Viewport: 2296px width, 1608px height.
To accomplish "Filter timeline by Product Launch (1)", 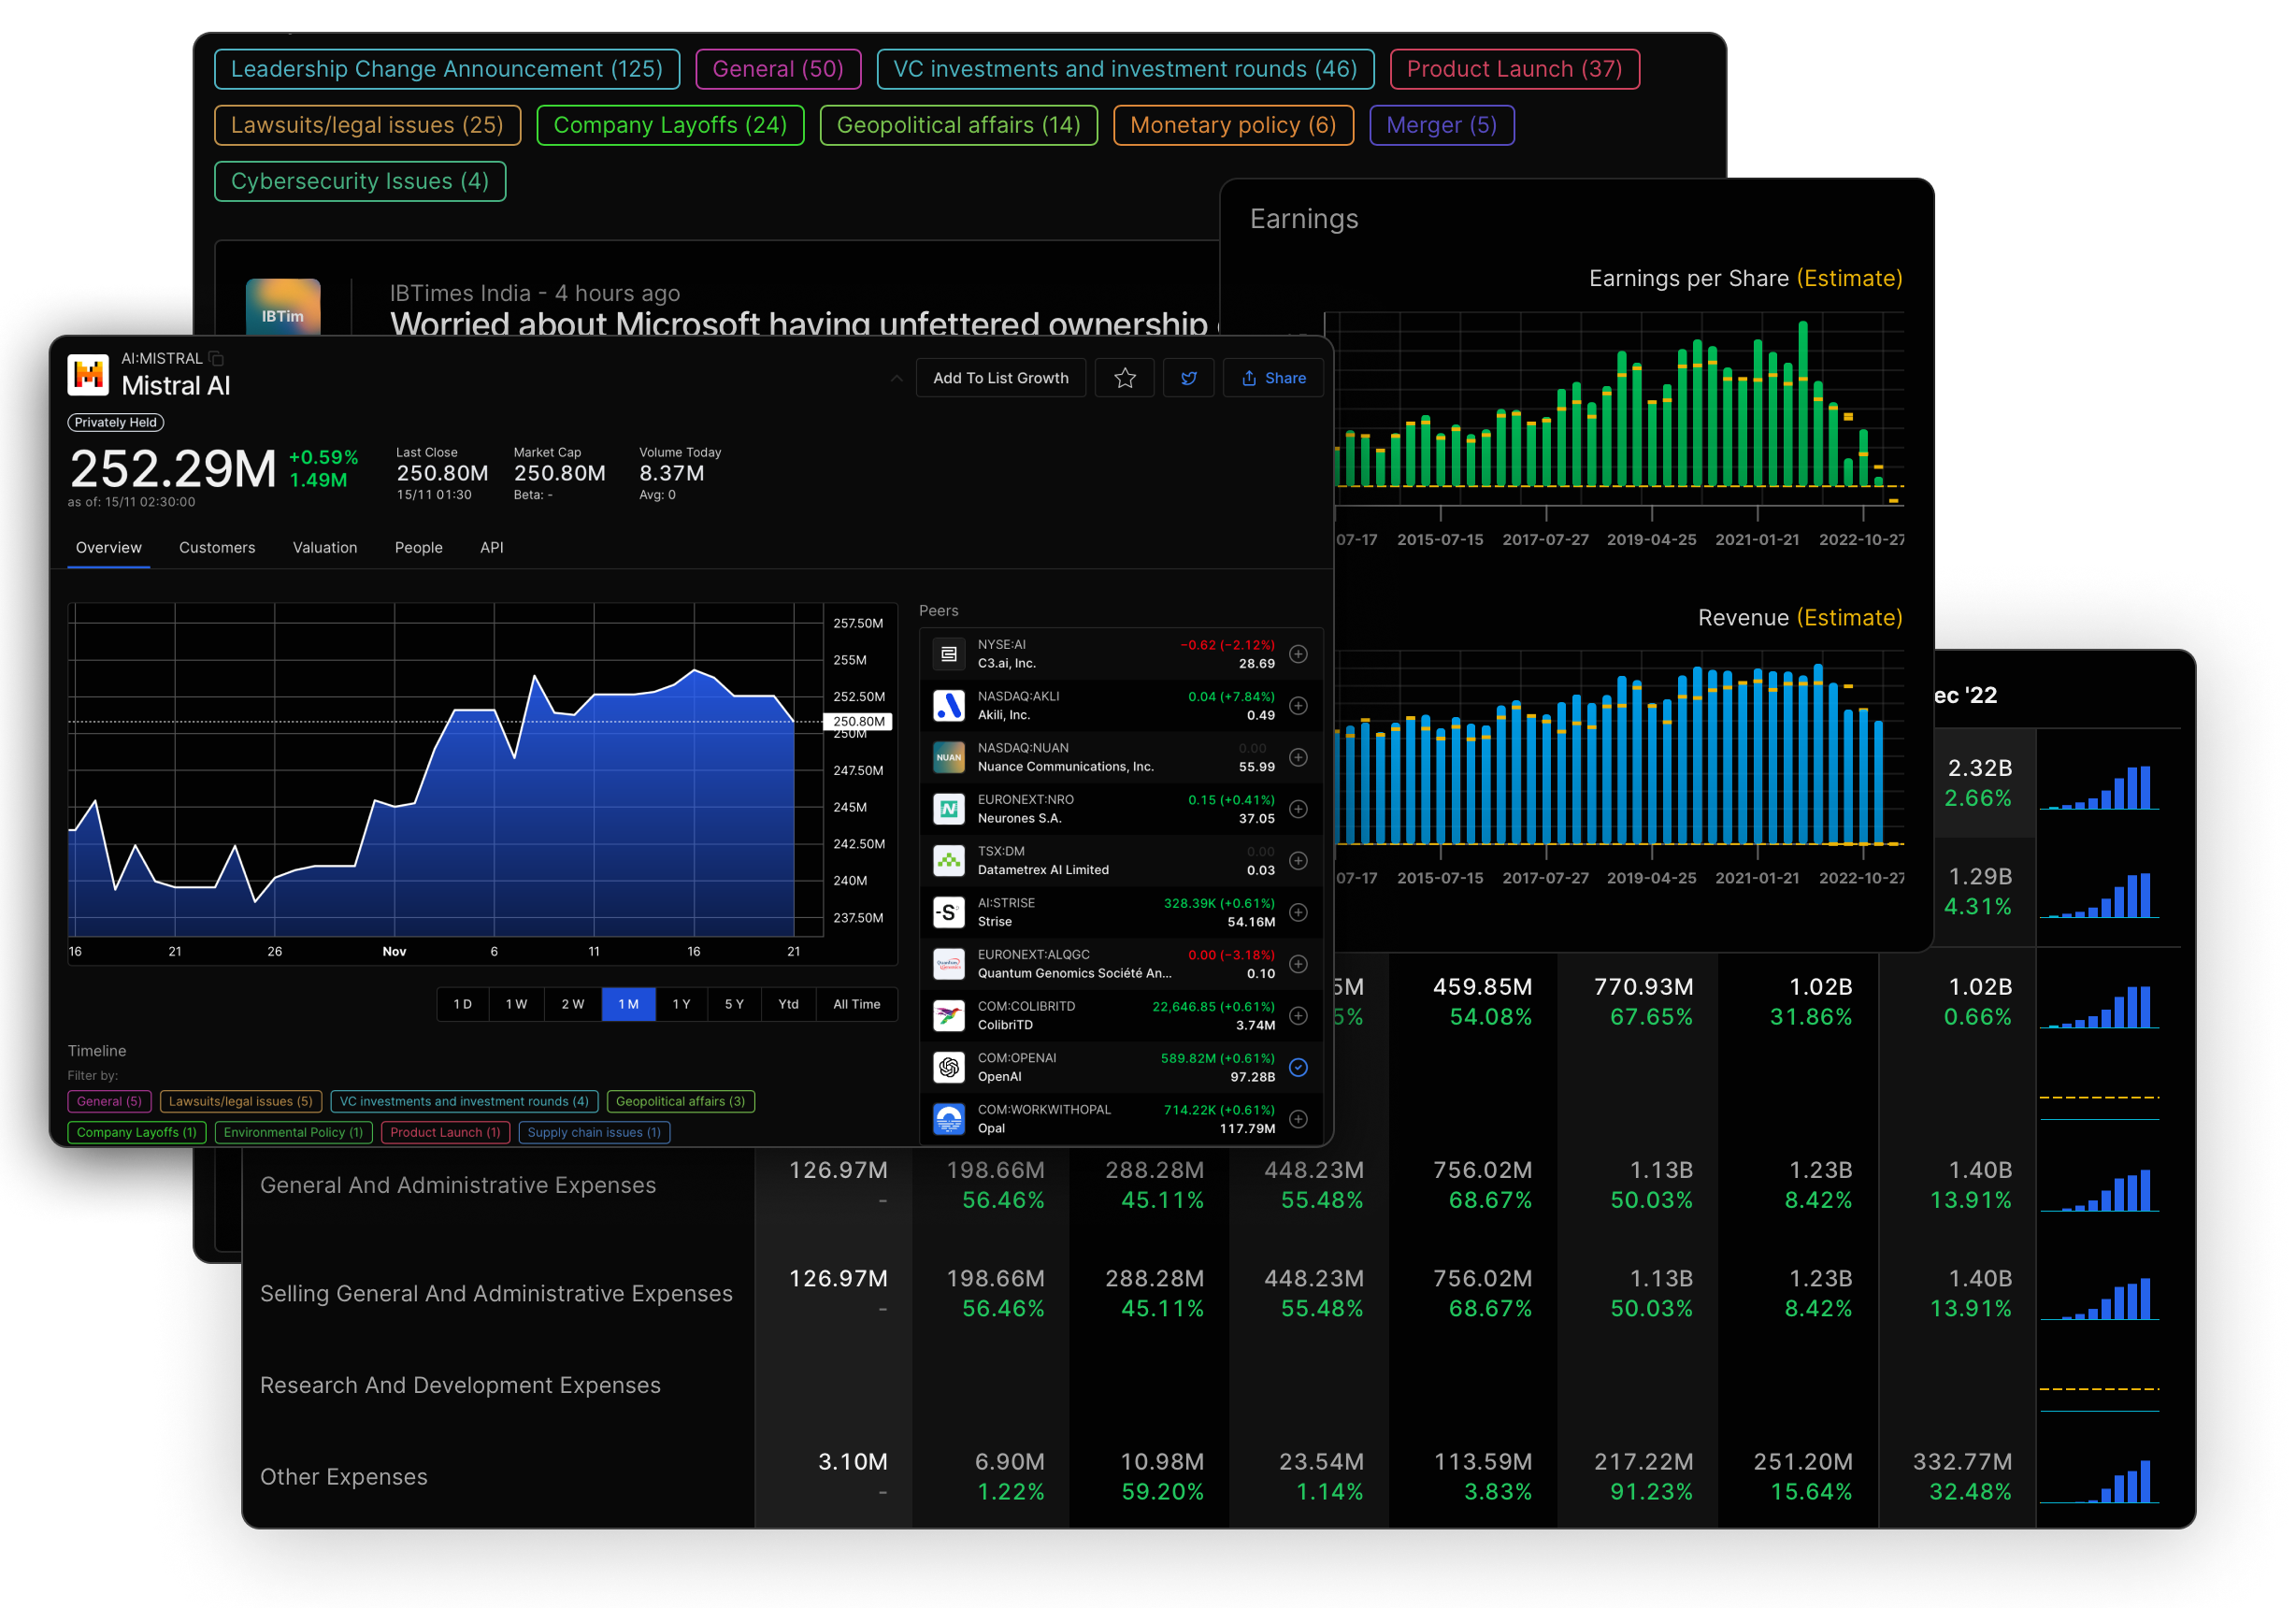I will coord(446,1132).
